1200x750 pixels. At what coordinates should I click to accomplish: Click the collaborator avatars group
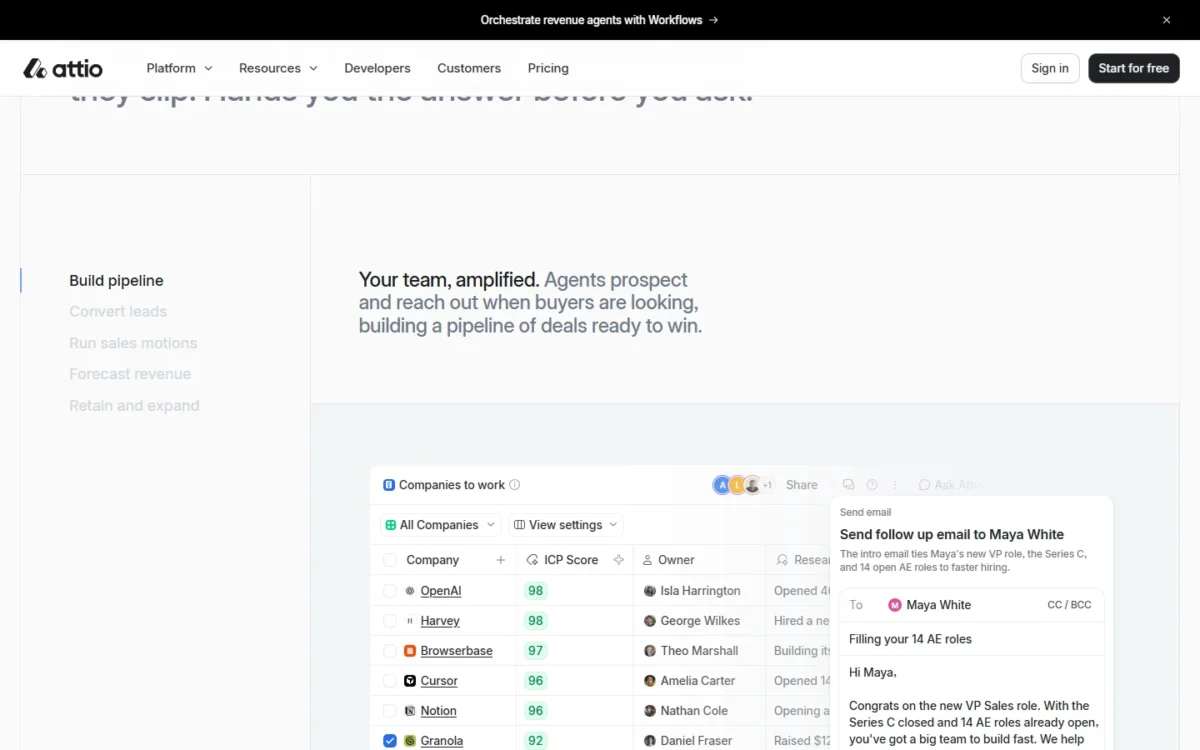pos(743,485)
